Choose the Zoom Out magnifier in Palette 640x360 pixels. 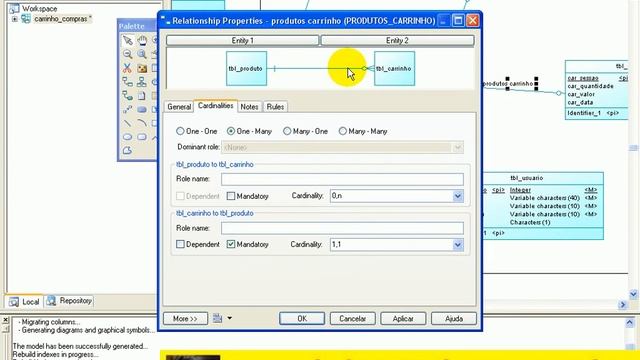127,54
